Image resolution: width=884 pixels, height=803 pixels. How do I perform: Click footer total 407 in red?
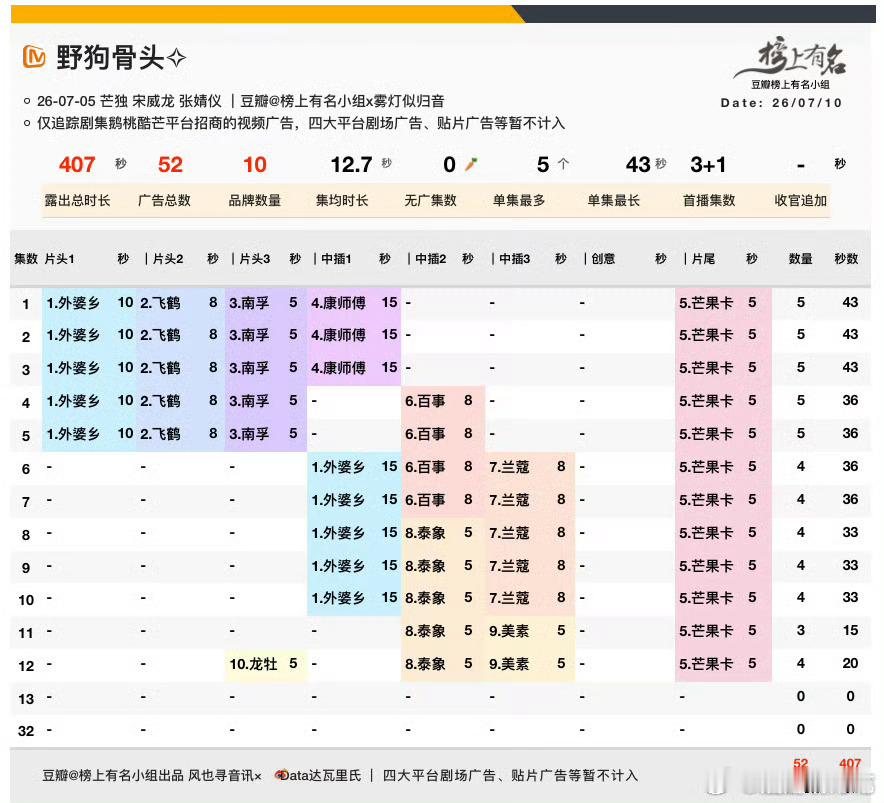coord(850,764)
